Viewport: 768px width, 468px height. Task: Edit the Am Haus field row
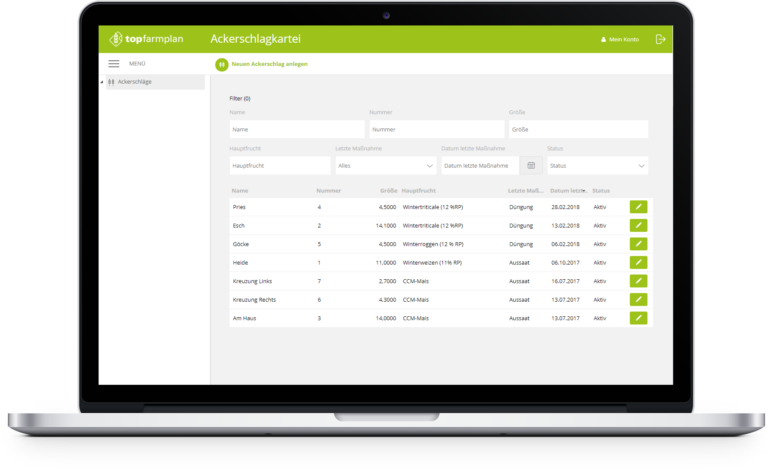(x=638, y=318)
